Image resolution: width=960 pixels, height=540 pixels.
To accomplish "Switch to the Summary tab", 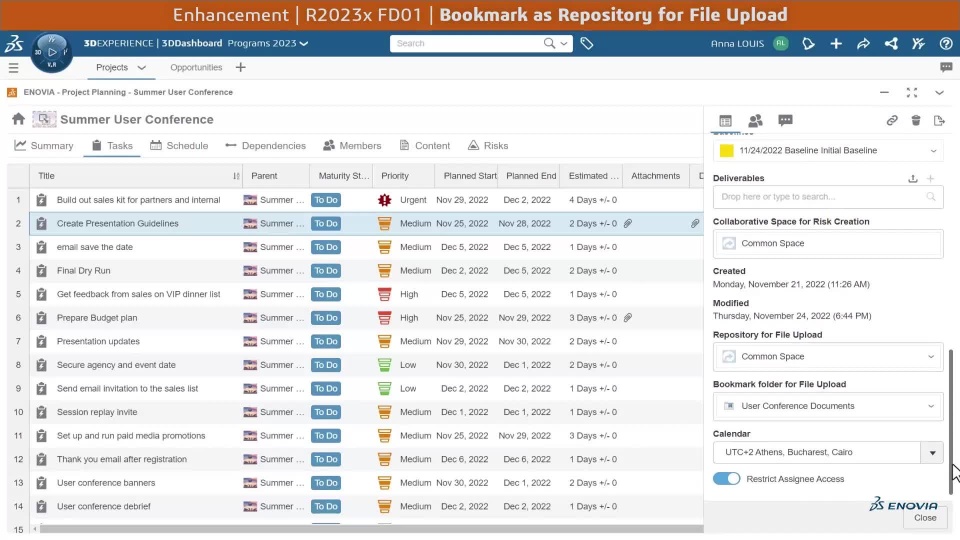I will pyautogui.click(x=43, y=146).
